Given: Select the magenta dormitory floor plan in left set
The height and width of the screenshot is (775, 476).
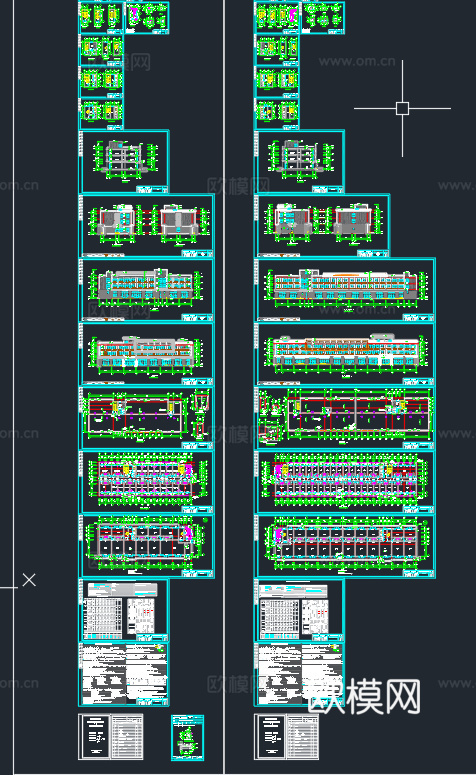Looking at the screenshot, I should coord(147,482).
